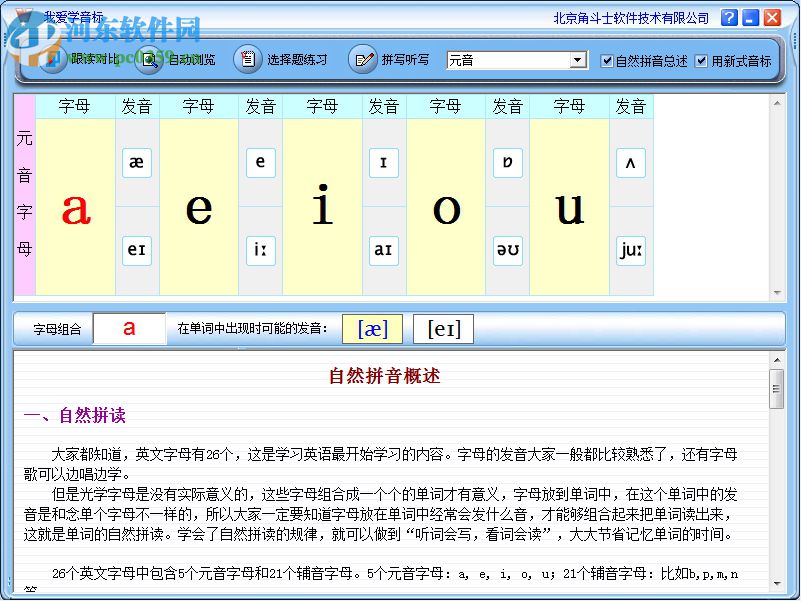The height and width of the screenshot is (601, 801).
Task: Play the [əʊ] pronunciation under letter o
Action: click(507, 251)
